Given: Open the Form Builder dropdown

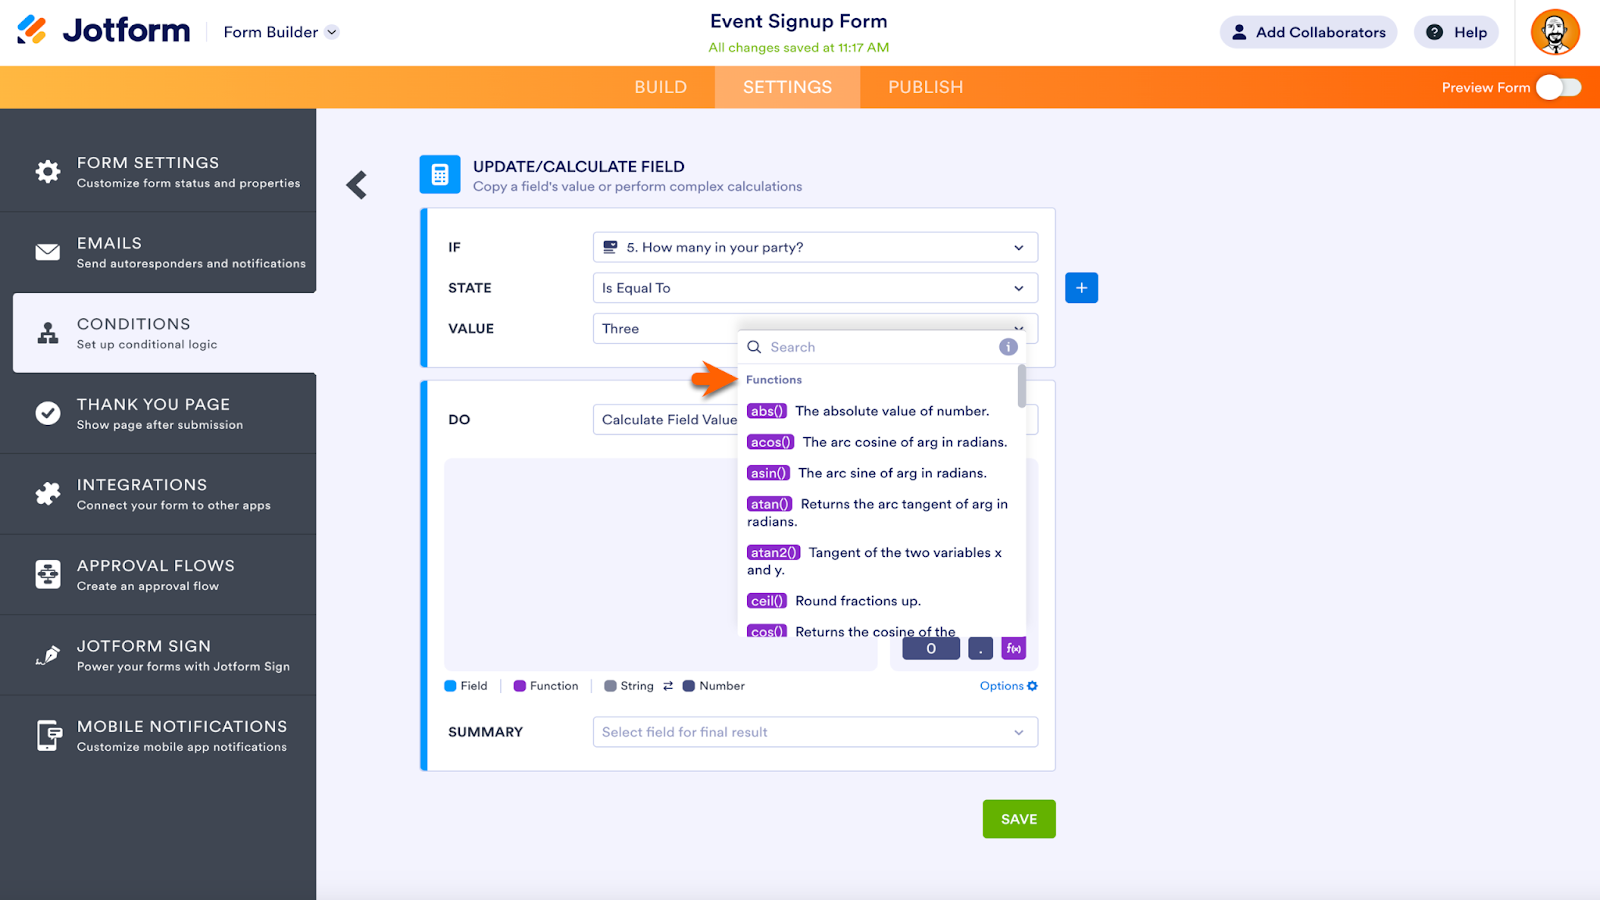Looking at the screenshot, I should tap(281, 32).
